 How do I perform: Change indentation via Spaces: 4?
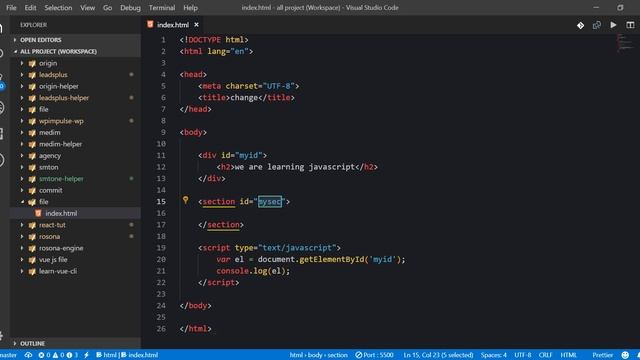pyautogui.click(x=493, y=355)
